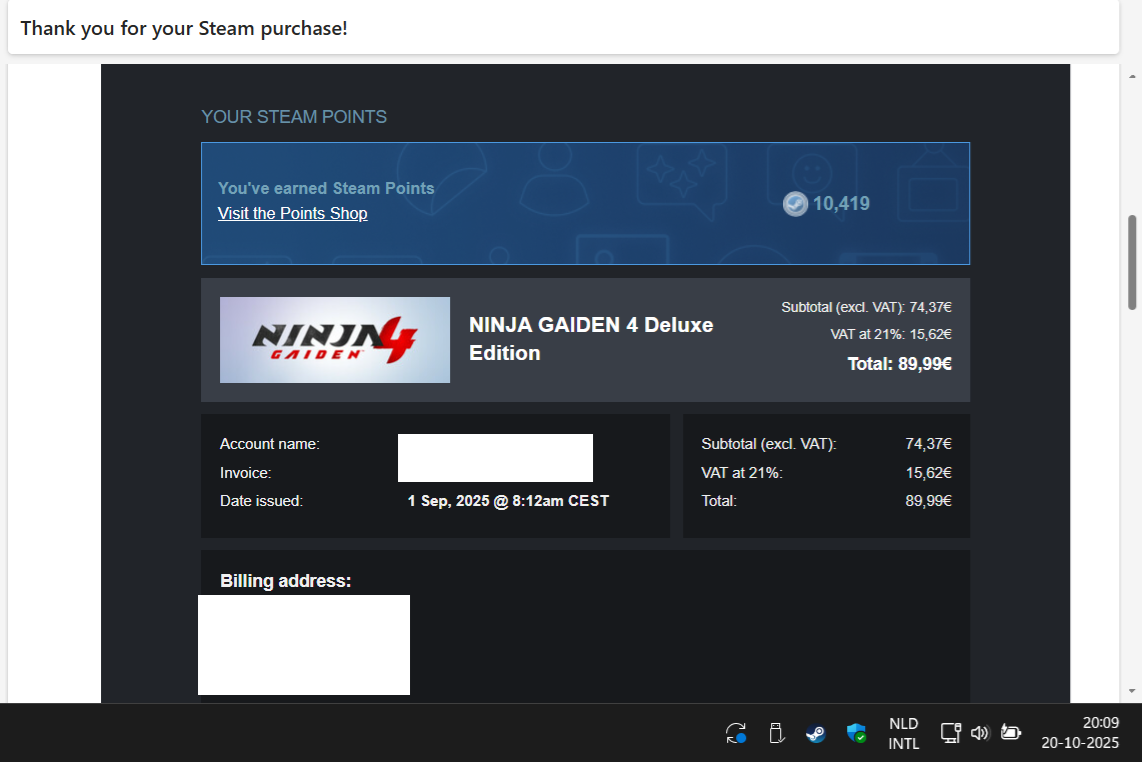Screen dimensions: 1142x762
Task: Open the Visit the Points Shop link
Action: 292,213
